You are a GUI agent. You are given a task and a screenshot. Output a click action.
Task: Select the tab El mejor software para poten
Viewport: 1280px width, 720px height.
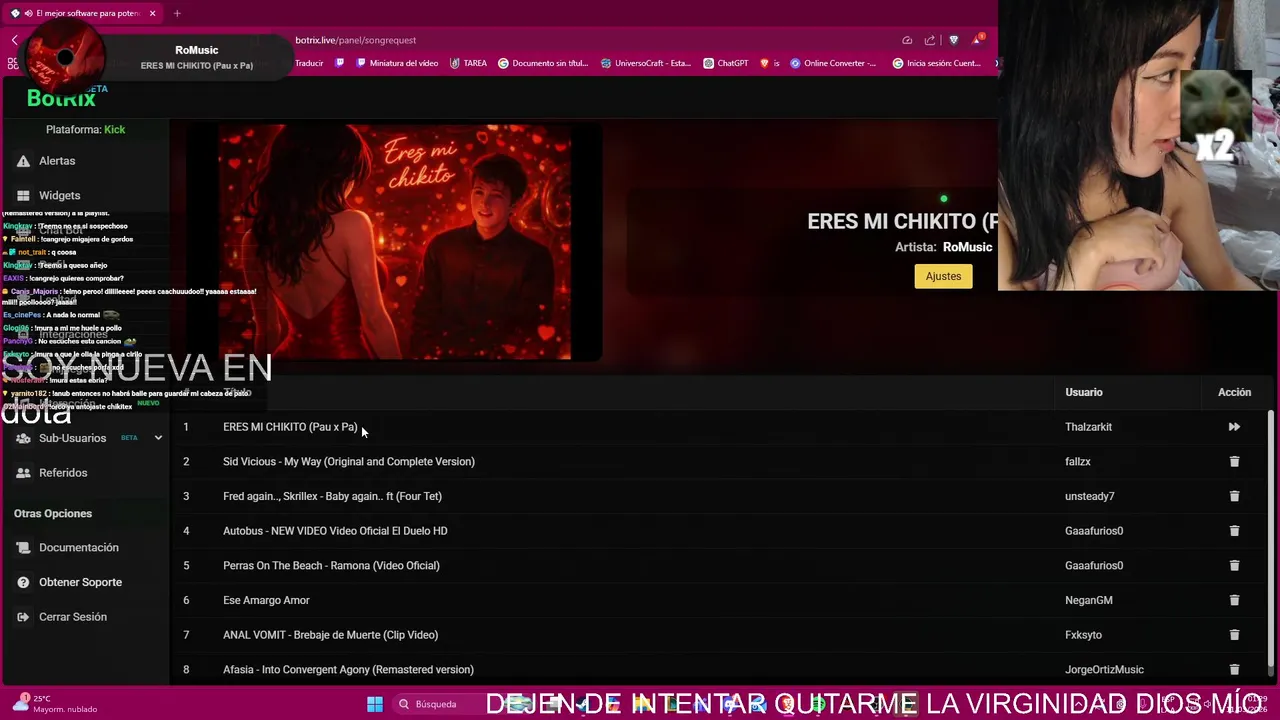(84, 13)
